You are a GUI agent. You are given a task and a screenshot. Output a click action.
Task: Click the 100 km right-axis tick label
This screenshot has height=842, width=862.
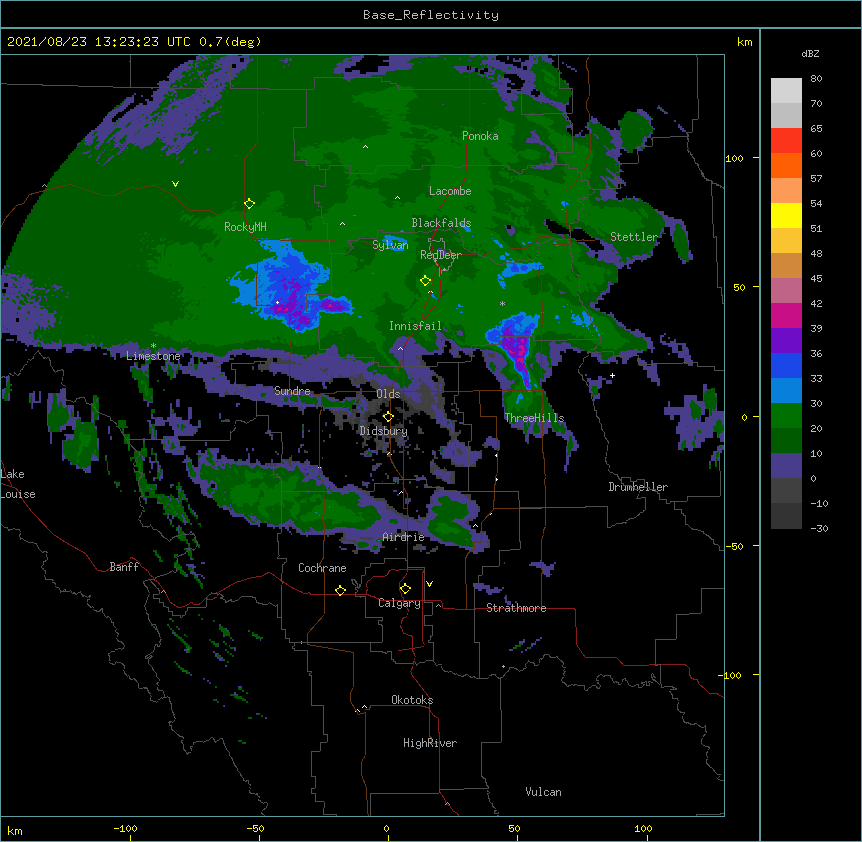coord(734,158)
